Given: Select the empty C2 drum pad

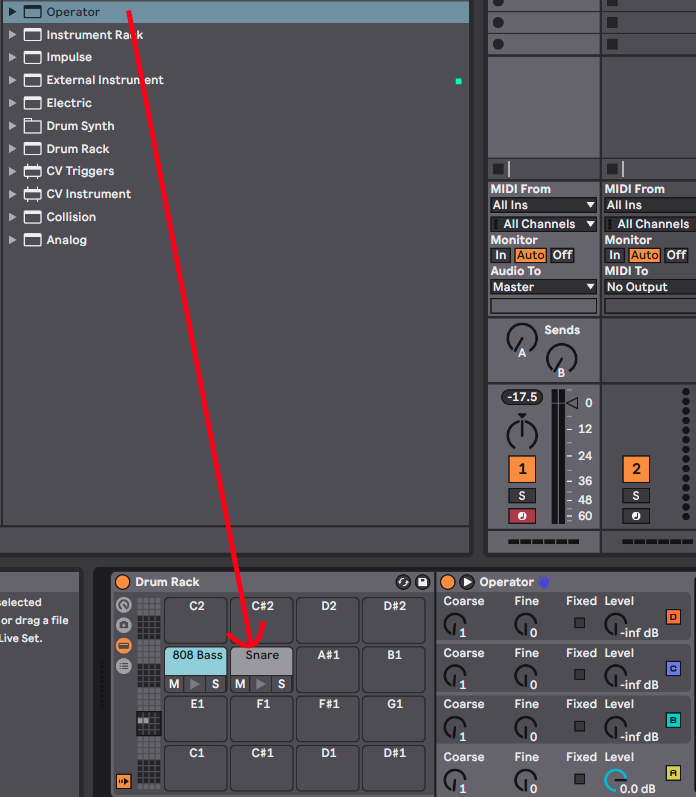Looking at the screenshot, I should point(196,620).
